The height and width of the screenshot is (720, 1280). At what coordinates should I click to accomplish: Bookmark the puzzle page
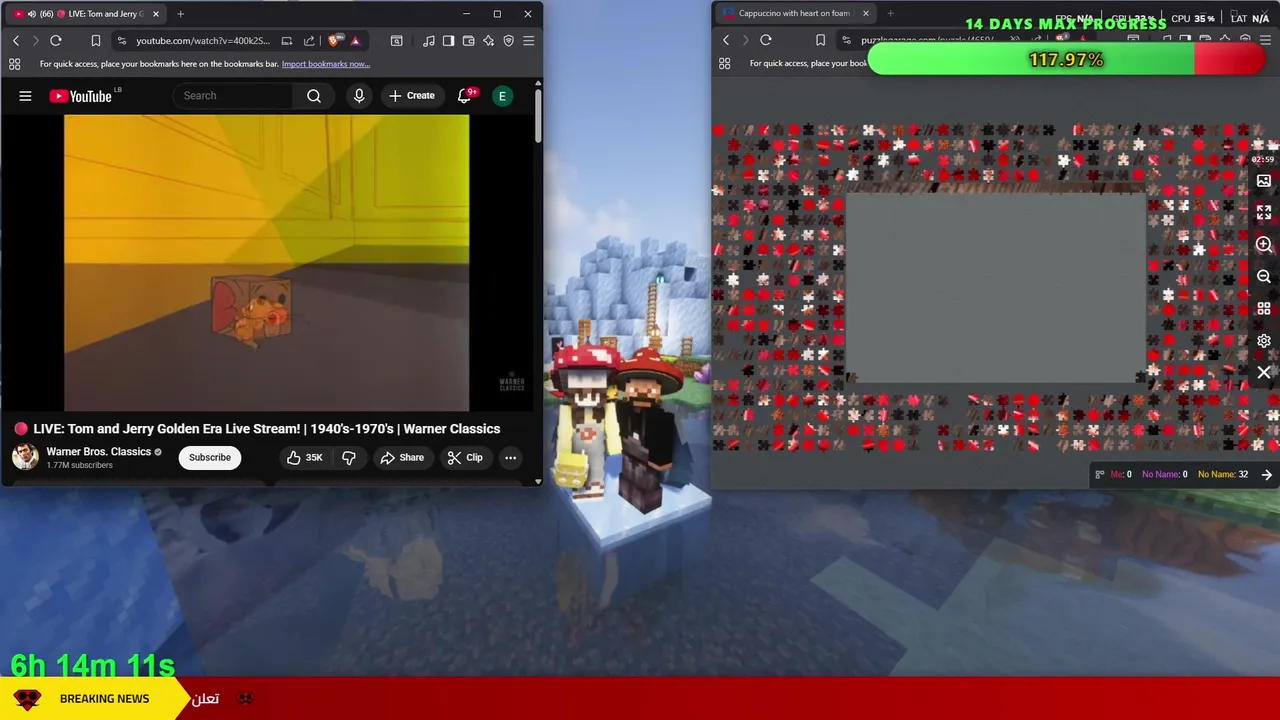click(820, 41)
